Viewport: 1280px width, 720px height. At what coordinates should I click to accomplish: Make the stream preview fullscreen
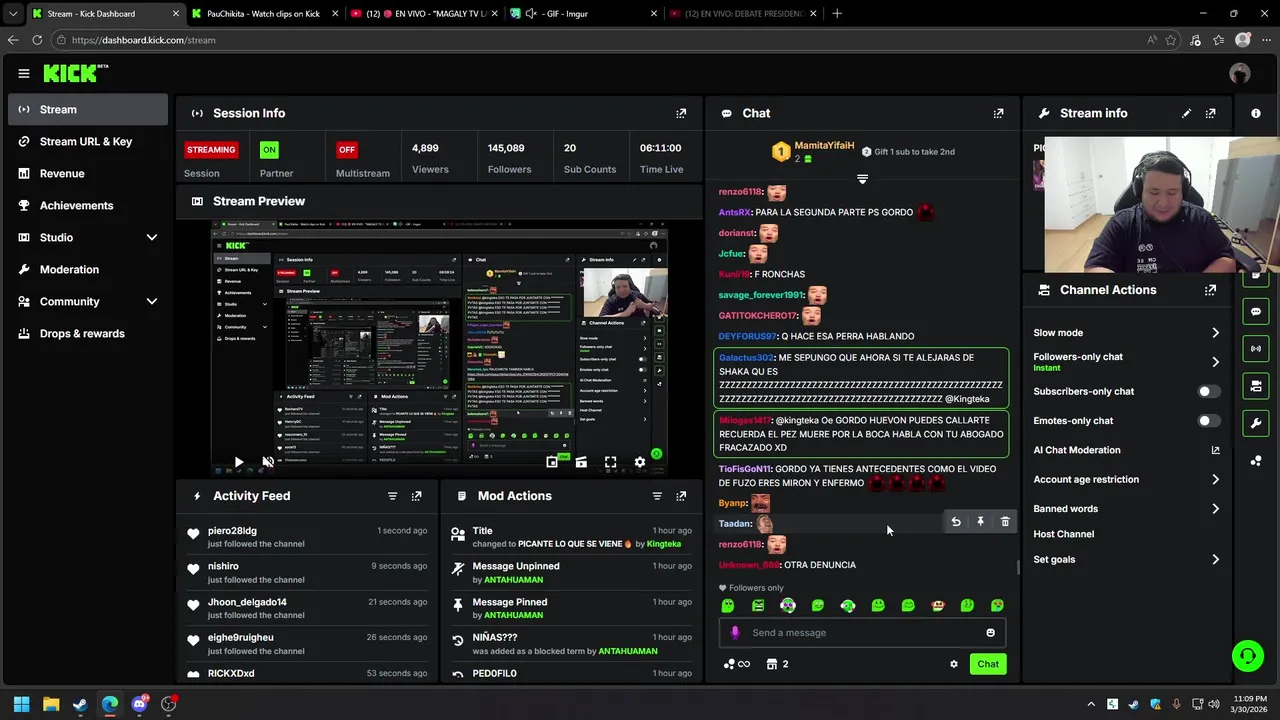(610, 462)
